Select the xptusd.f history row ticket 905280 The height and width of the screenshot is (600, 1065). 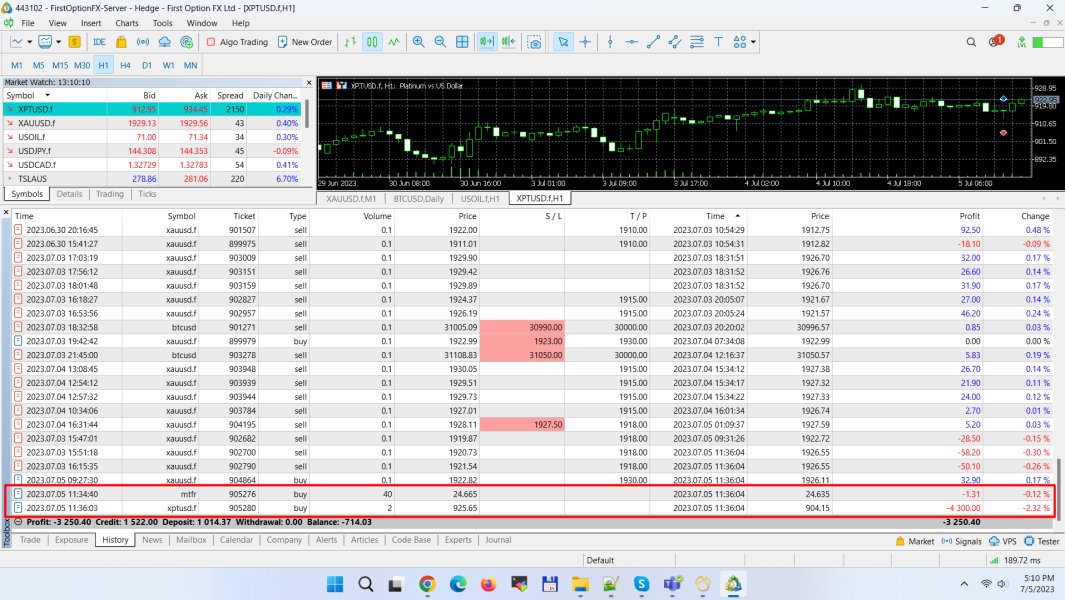531,508
